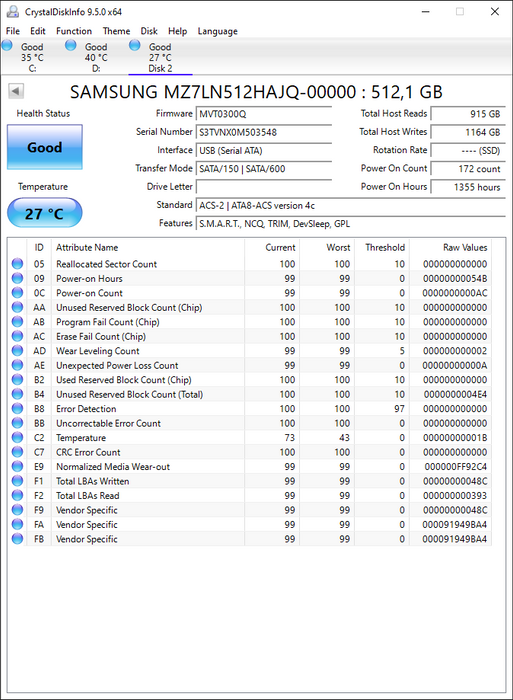Click status orb for Power-on Hours row
This screenshot has height=700, width=513.
point(17,278)
